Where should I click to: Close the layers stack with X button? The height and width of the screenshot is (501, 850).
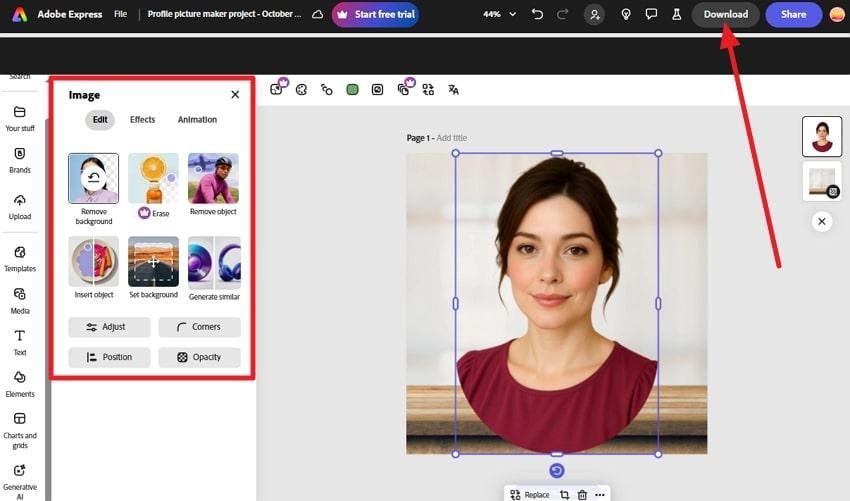pyautogui.click(x=822, y=221)
